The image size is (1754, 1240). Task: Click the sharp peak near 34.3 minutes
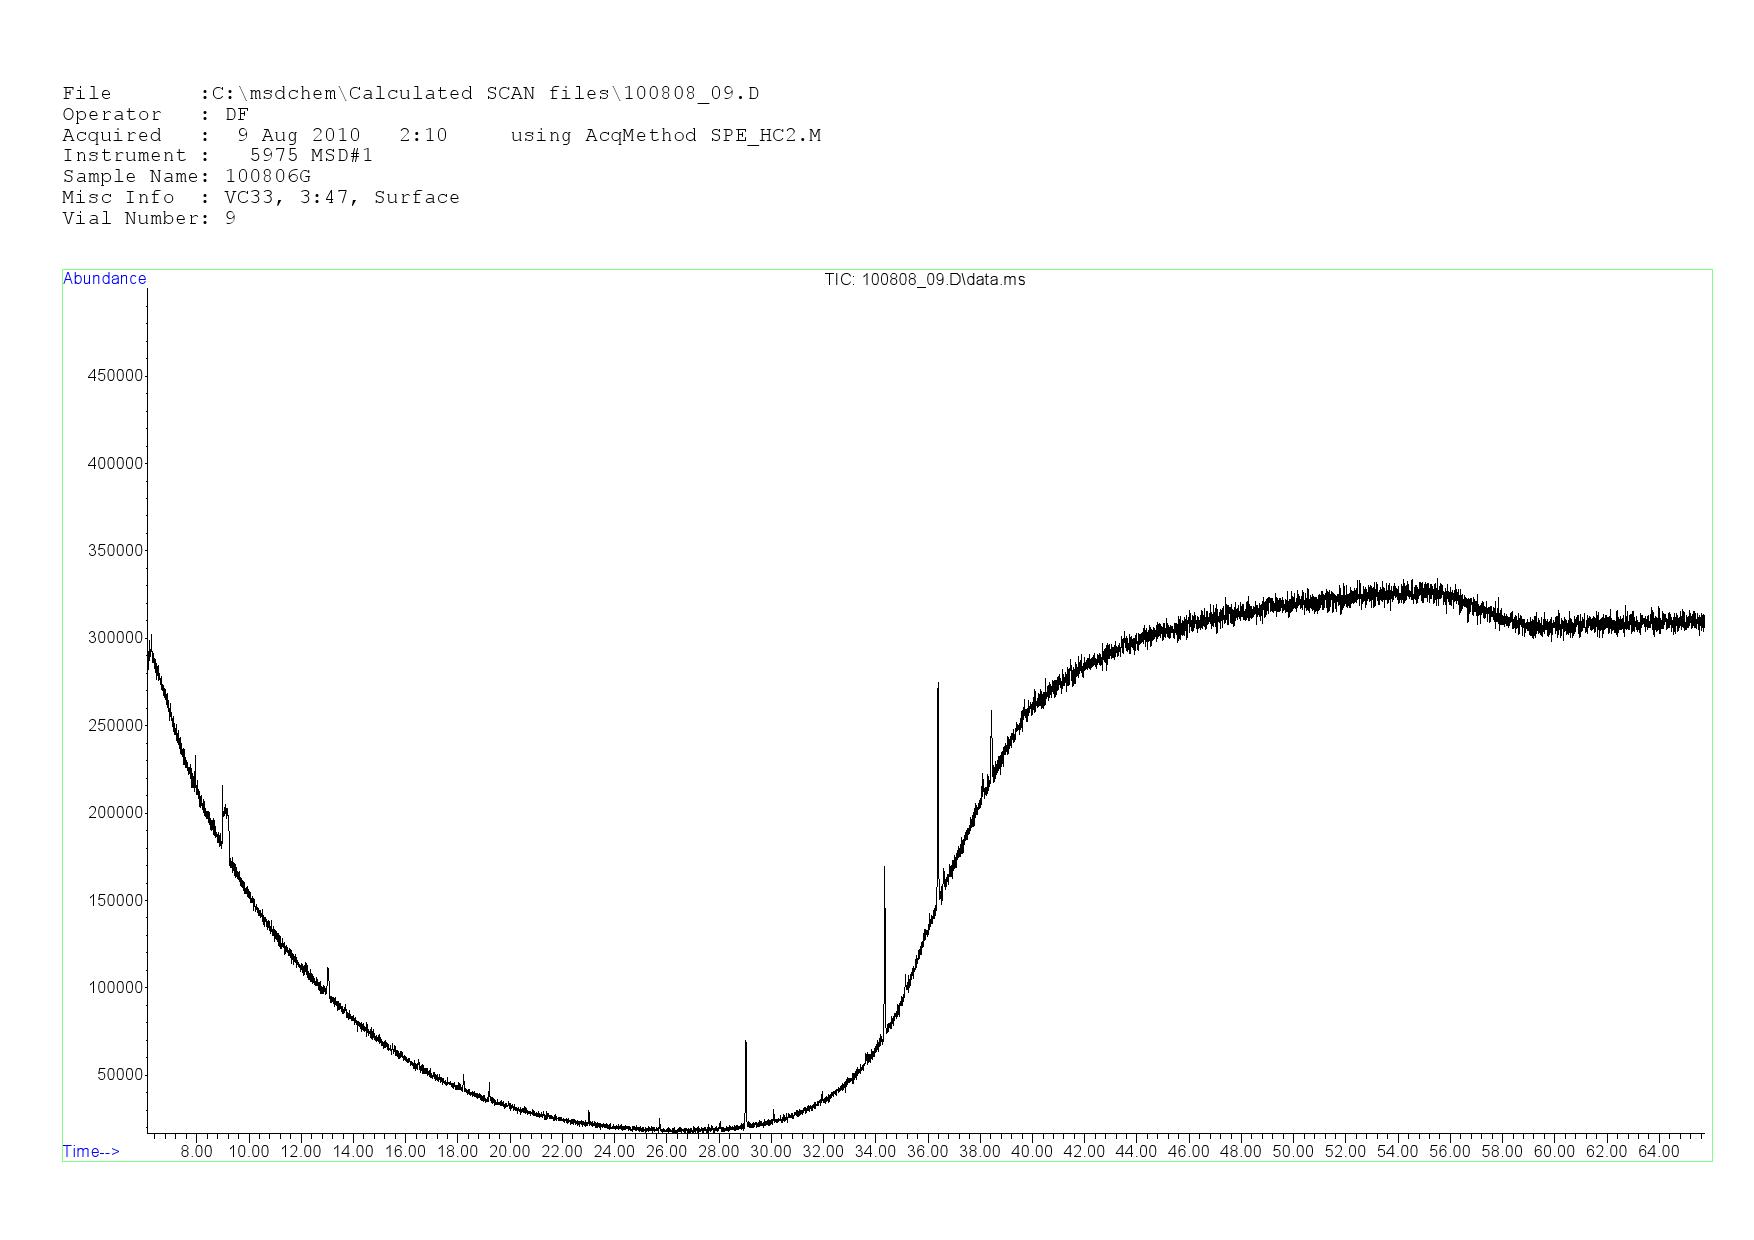(884, 880)
